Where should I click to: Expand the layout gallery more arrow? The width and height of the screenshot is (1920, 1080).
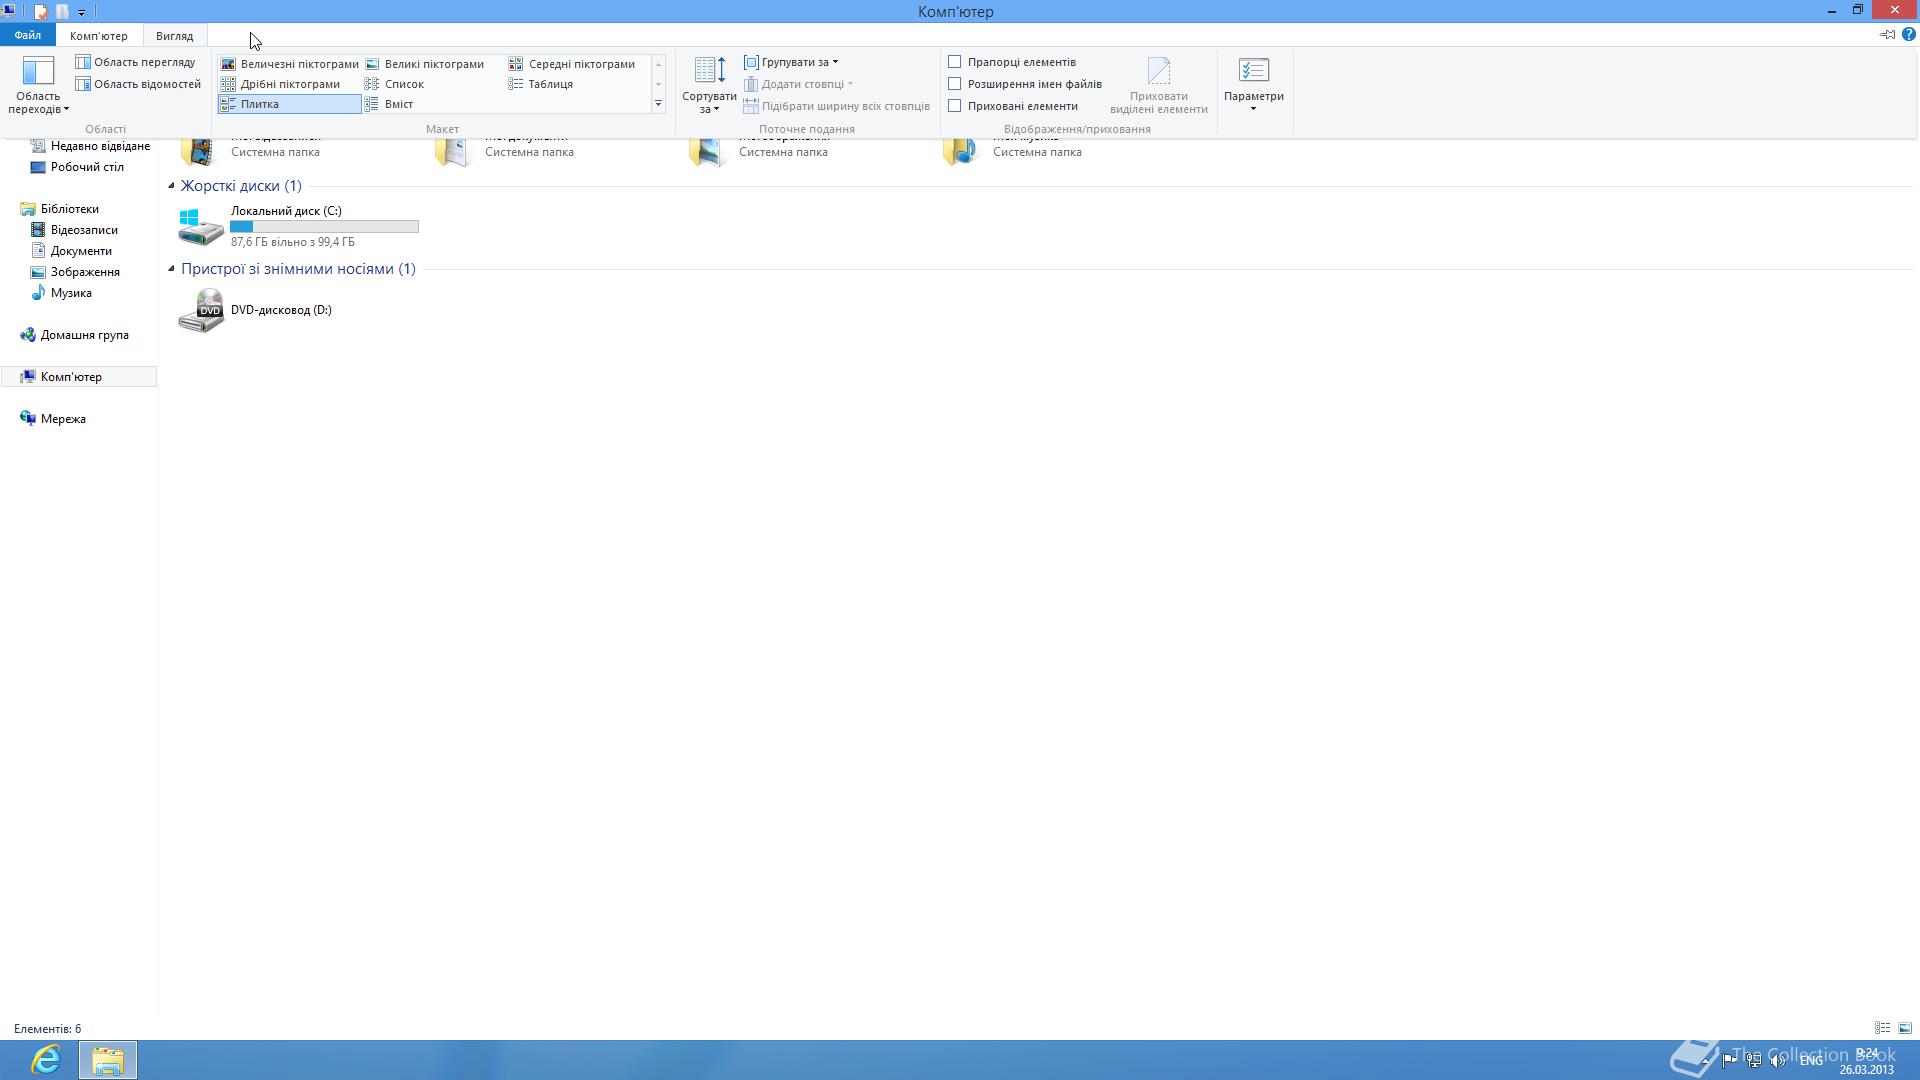658,104
